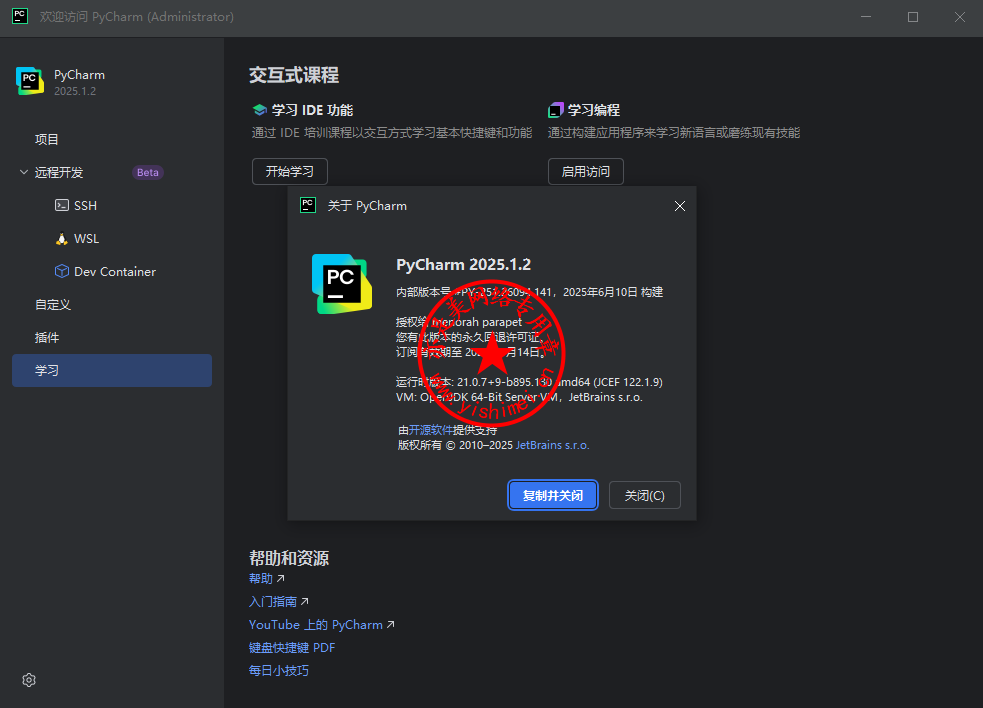Viewport: 983px width, 708px height.
Task: Click the graduation cap icon beside 学习 IDE 功能
Action: click(260, 110)
